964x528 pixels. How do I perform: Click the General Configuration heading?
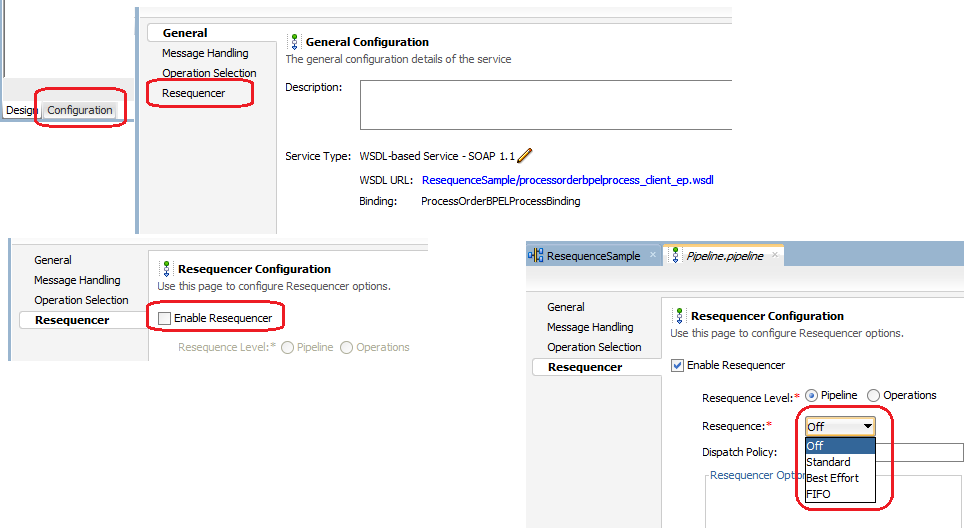pos(367,42)
